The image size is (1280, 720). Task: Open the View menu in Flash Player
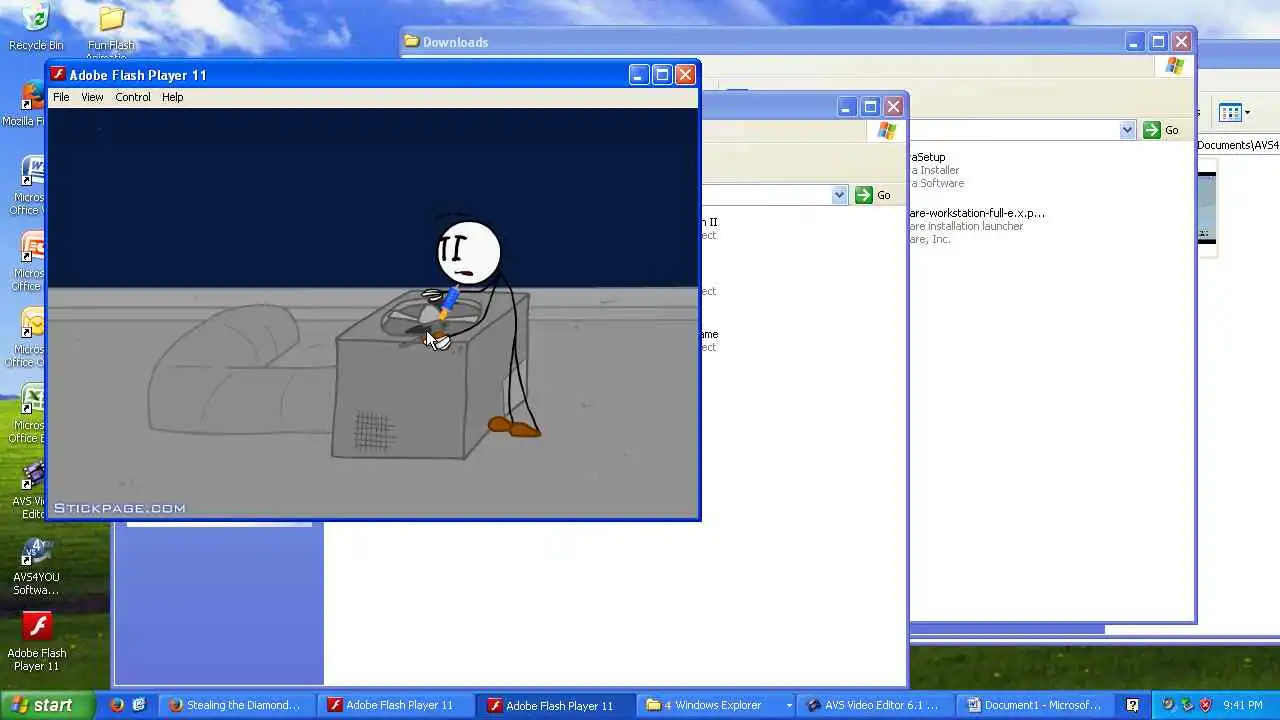click(92, 97)
